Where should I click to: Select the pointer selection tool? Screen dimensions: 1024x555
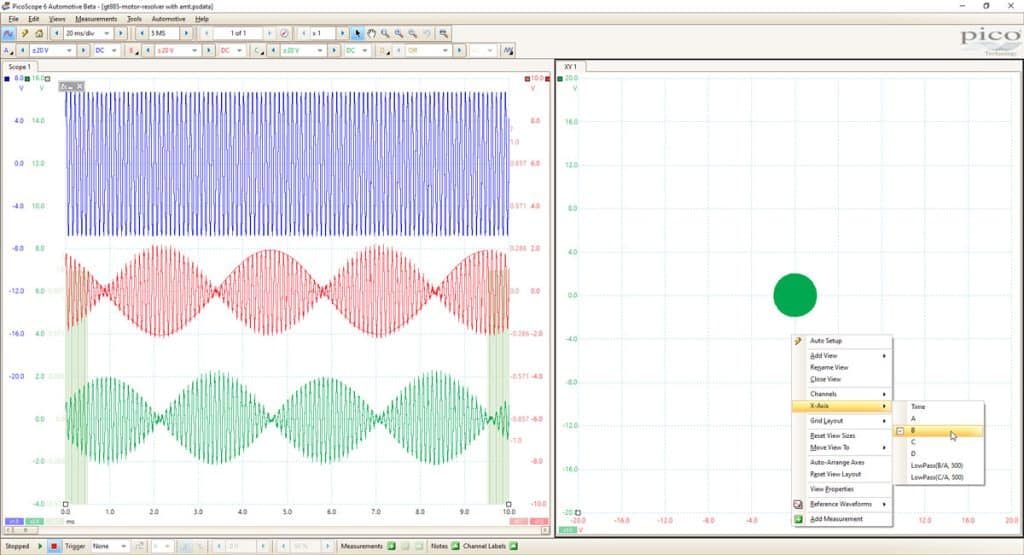[x=357, y=33]
